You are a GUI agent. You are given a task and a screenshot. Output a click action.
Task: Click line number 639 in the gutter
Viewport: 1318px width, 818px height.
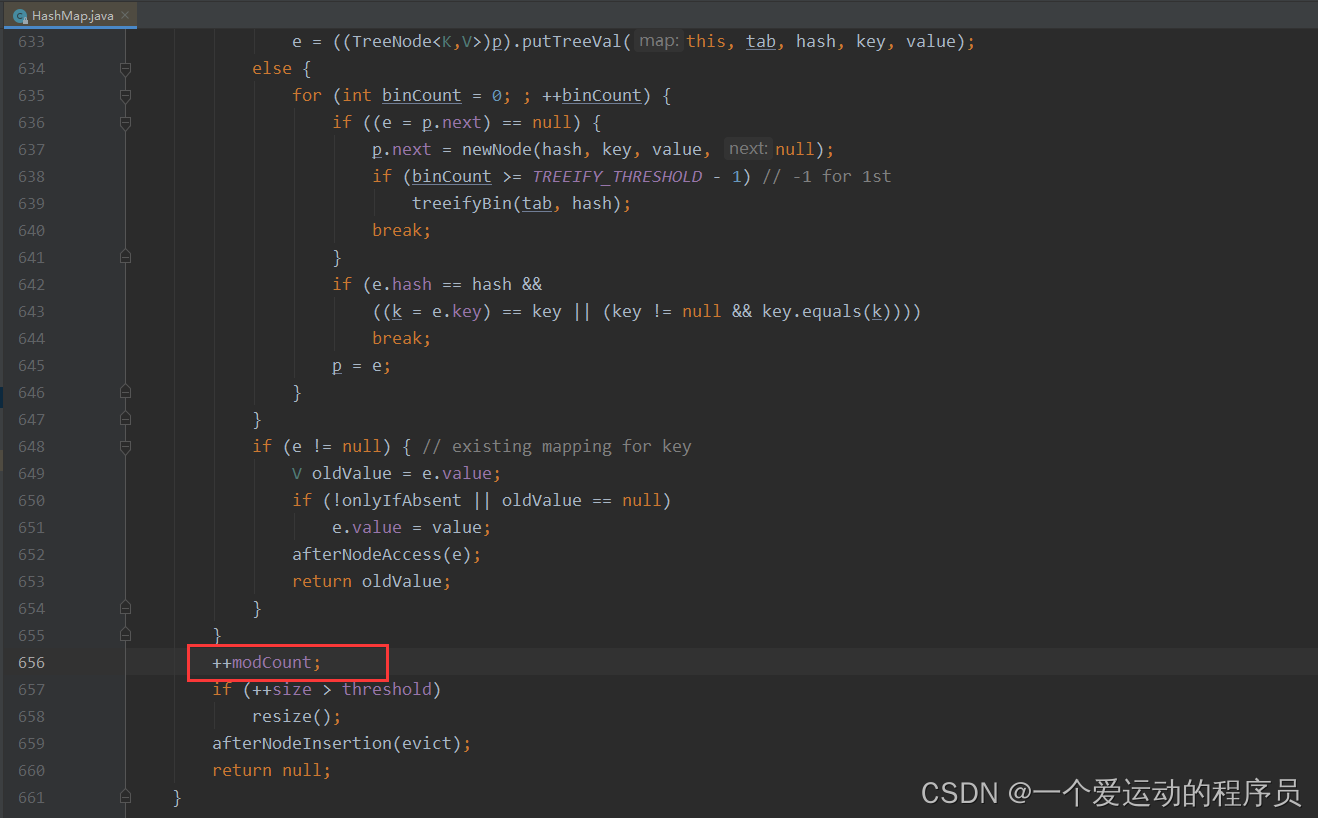pos(31,203)
